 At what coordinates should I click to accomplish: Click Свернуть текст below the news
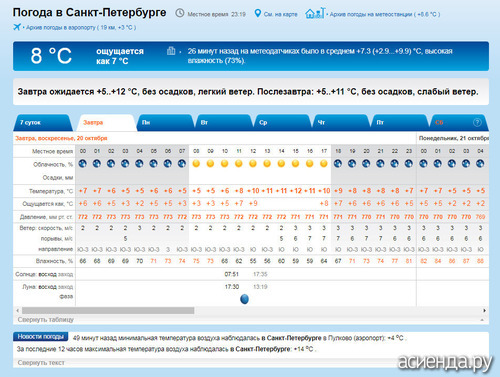[41, 363]
